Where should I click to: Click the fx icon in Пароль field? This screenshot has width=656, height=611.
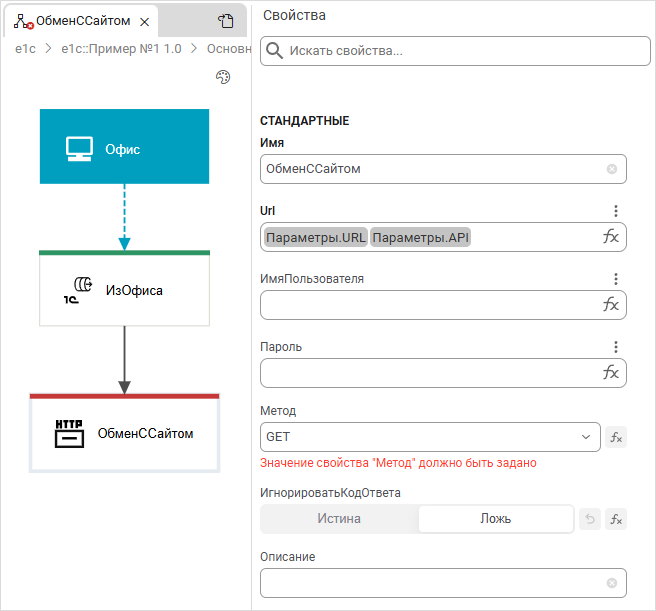tap(611, 373)
